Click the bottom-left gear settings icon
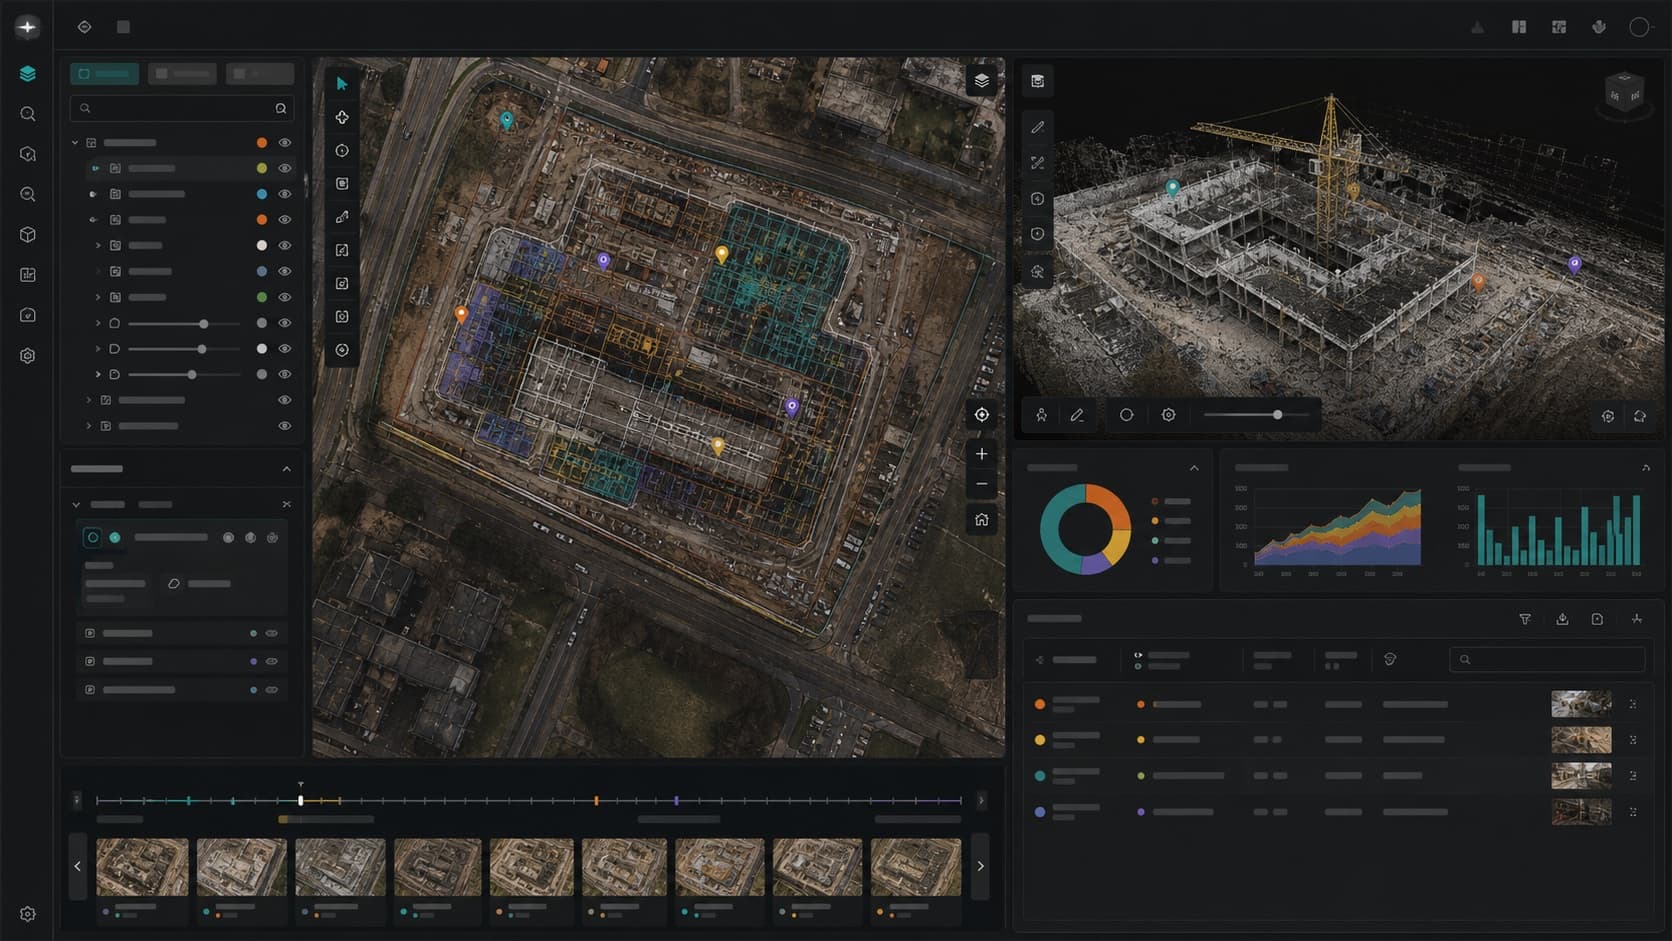This screenshot has height=941, width=1672. click(x=28, y=914)
